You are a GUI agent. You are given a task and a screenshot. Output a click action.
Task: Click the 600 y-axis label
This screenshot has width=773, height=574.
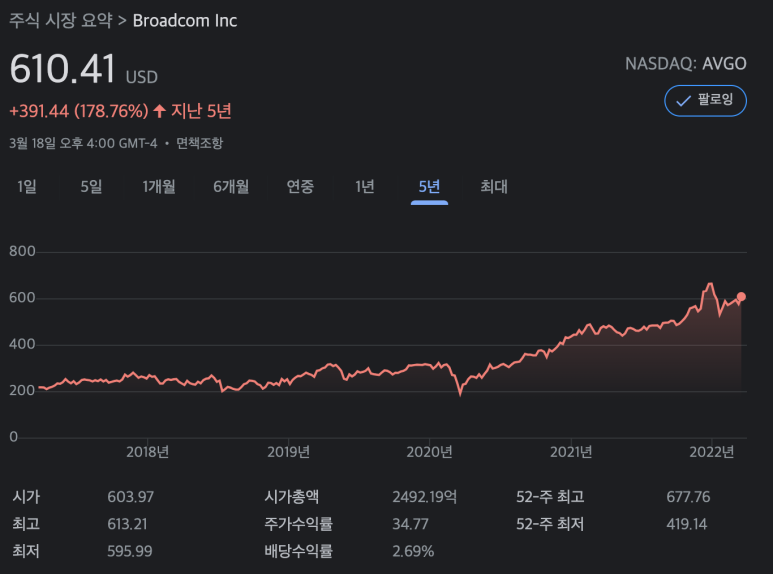(22, 297)
